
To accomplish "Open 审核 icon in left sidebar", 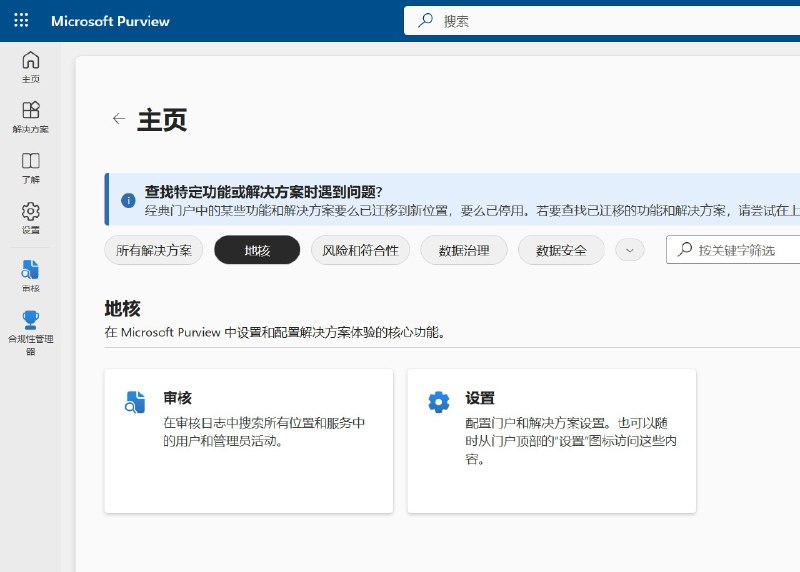I will tap(30, 269).
